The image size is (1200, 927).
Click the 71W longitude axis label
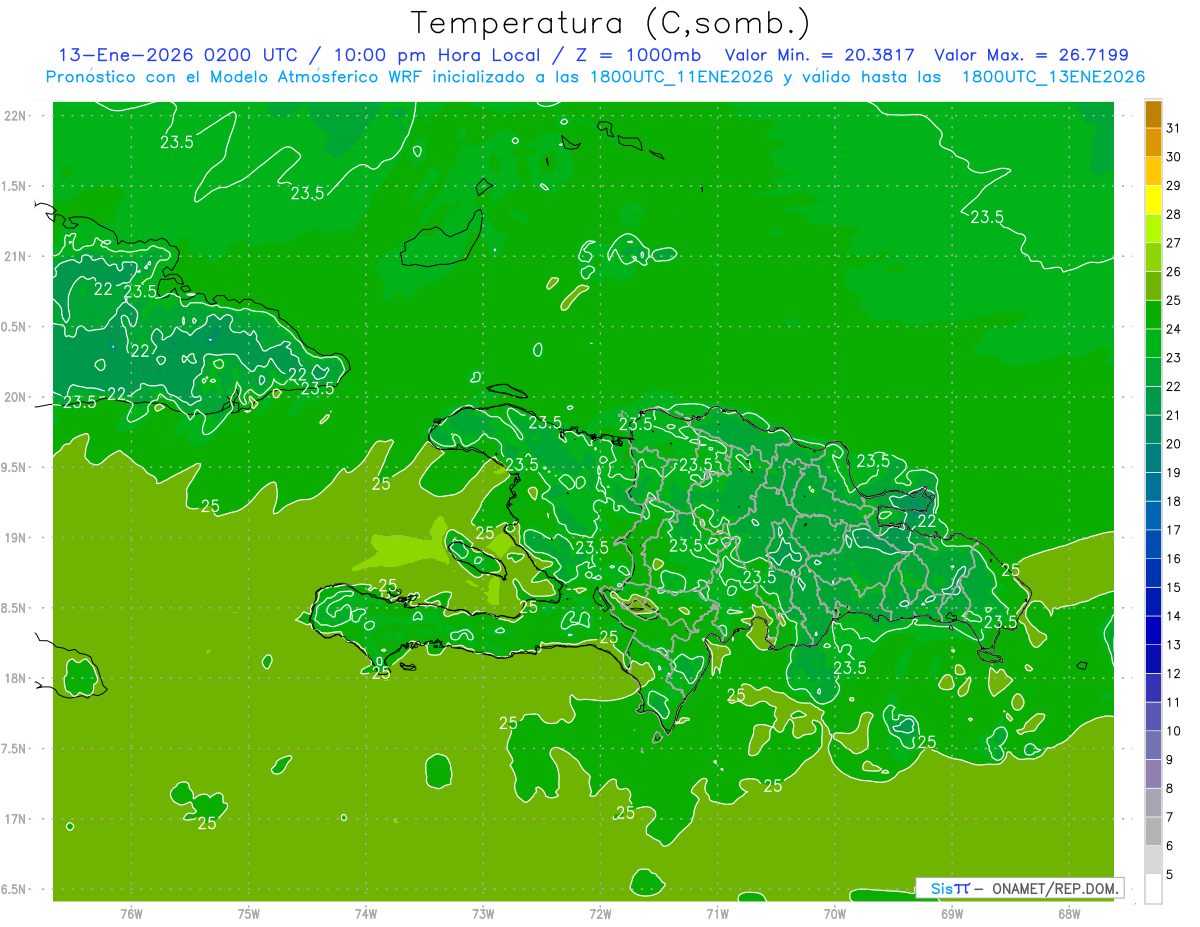(717, 913)
